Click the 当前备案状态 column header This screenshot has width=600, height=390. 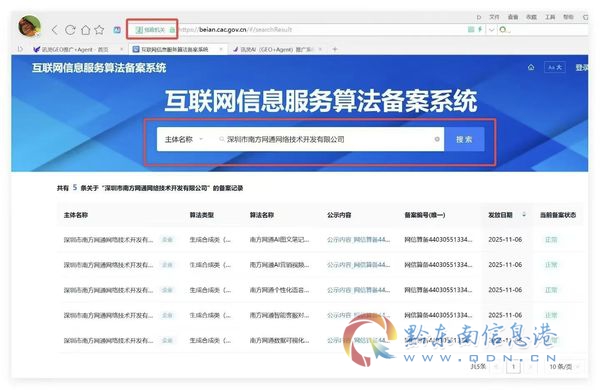point(558,215)
